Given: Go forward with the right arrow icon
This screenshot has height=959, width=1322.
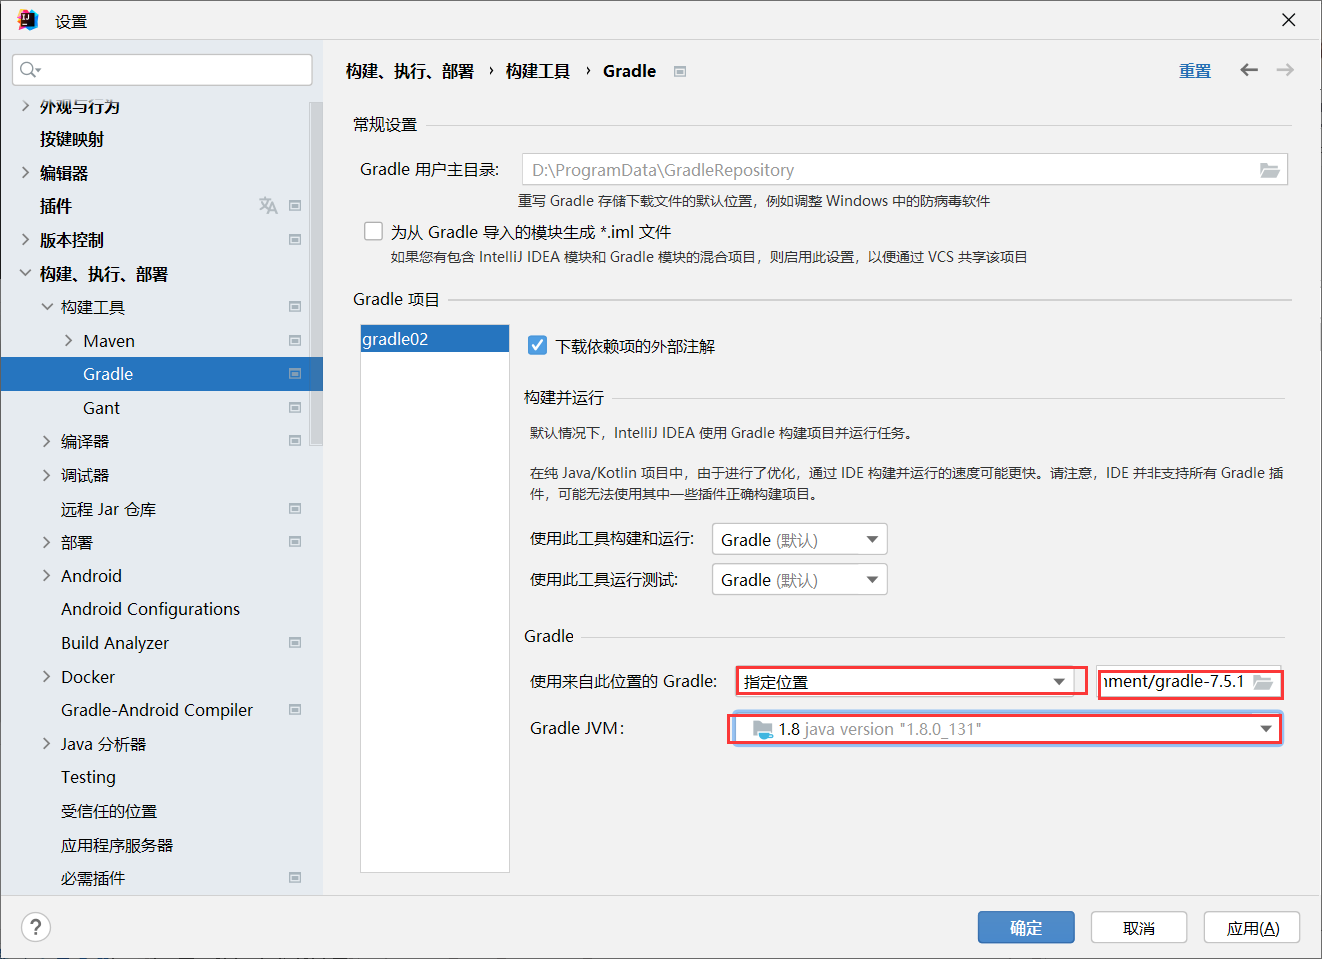Looking at the screenshot, I should [1285, 69].
